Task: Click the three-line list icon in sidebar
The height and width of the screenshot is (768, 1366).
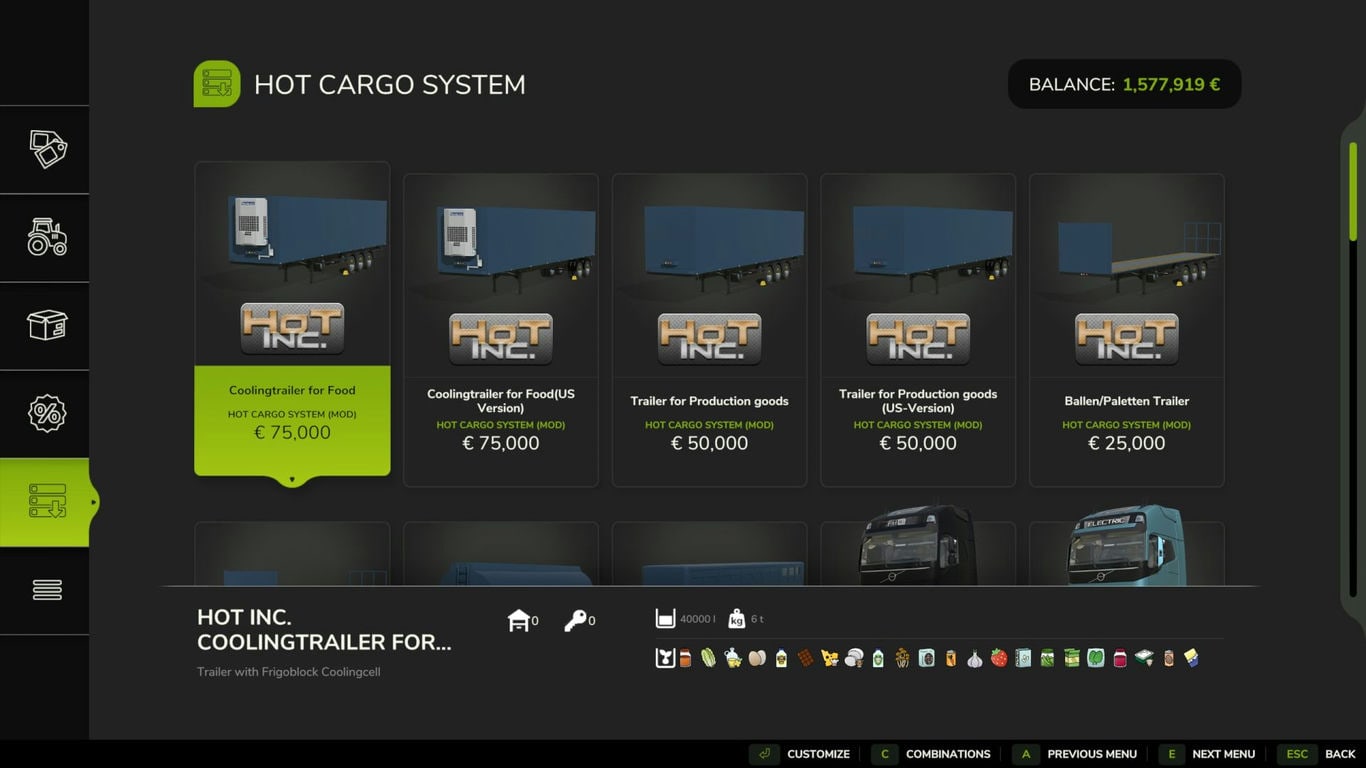Action: 46,590
